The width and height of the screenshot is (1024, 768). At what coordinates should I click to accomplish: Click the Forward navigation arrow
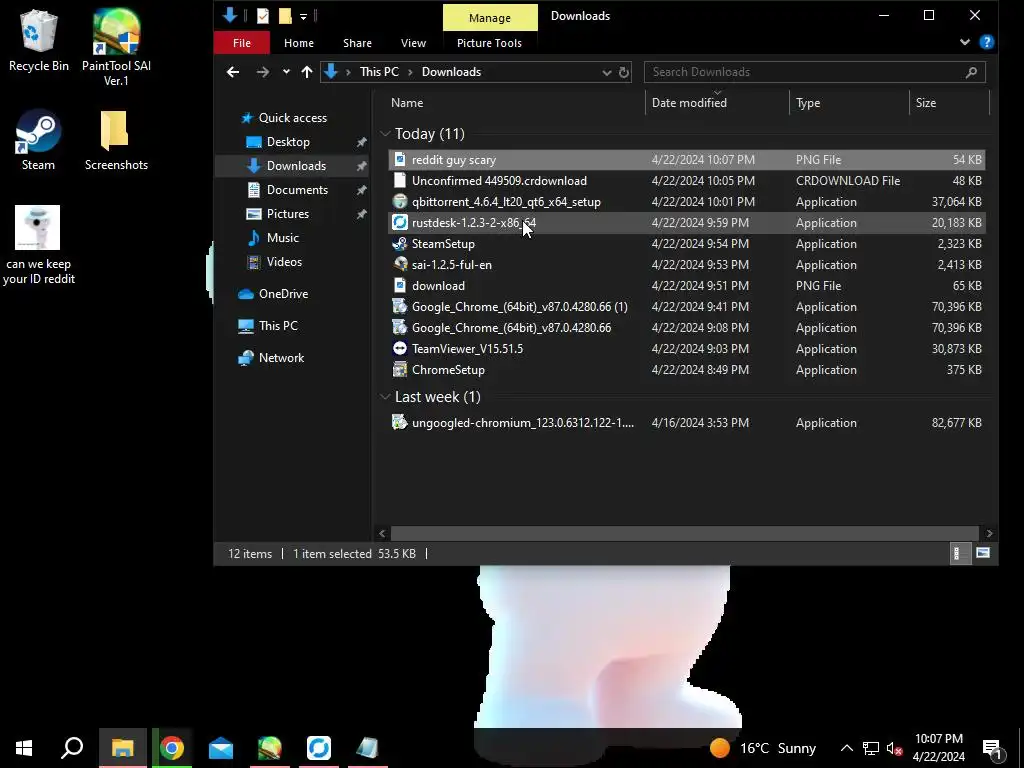[263, 72]
